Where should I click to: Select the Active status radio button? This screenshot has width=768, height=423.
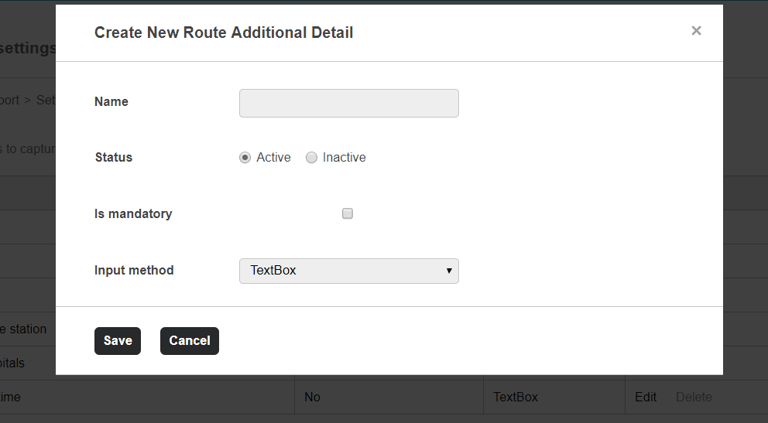click(245, 158)
